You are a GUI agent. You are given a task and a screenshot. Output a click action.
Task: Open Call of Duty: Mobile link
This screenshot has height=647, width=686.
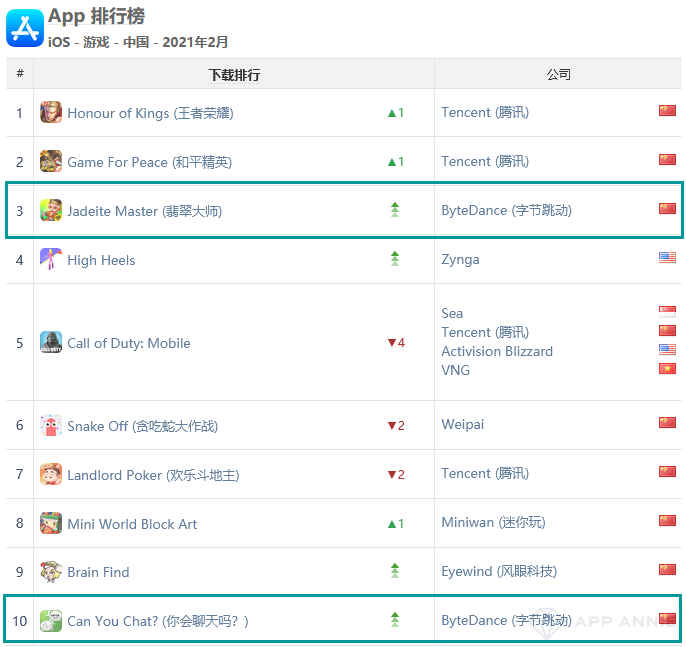(129, 343)
